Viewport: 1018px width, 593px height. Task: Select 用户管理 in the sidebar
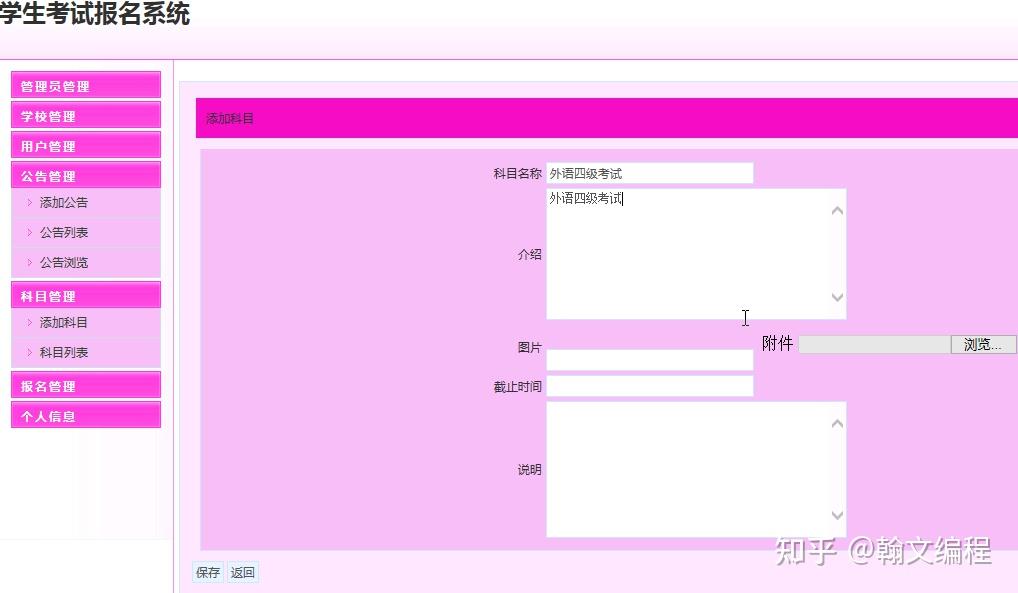coord(85,144)
